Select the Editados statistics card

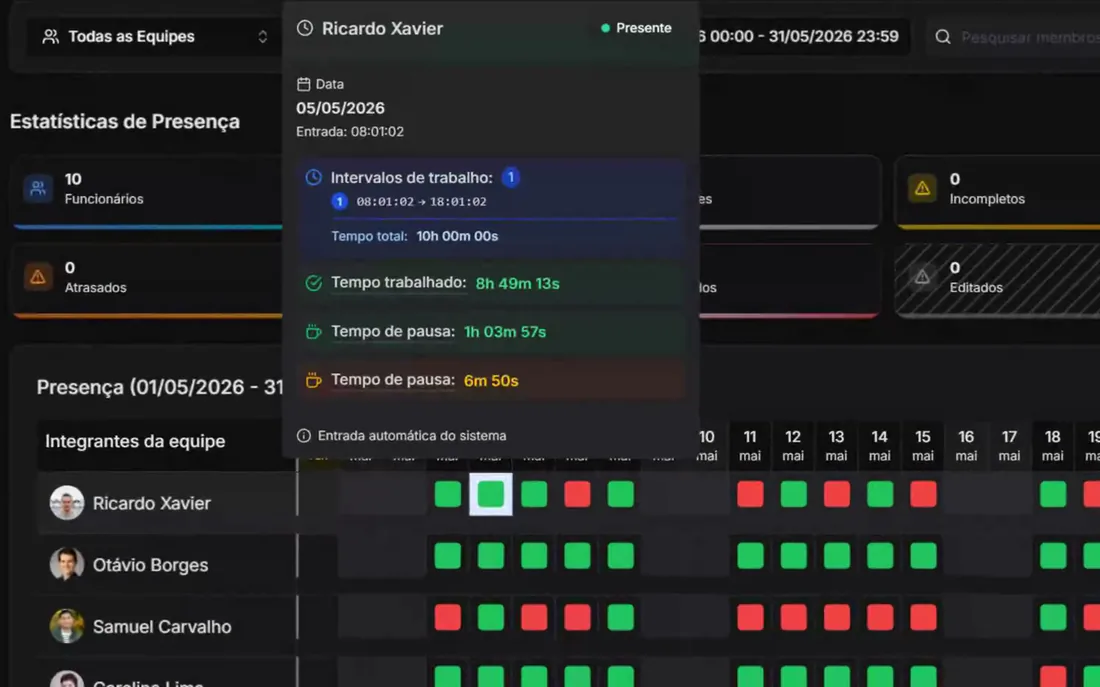click(x=998, y=280)
